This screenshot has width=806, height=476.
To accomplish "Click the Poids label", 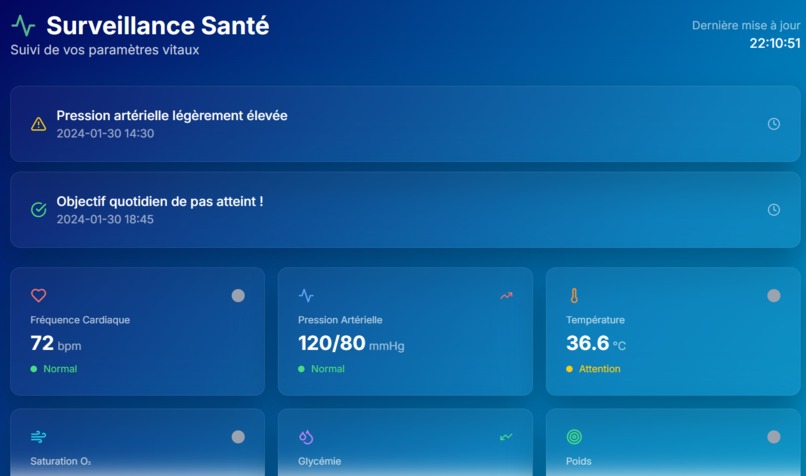I will 579,462.
